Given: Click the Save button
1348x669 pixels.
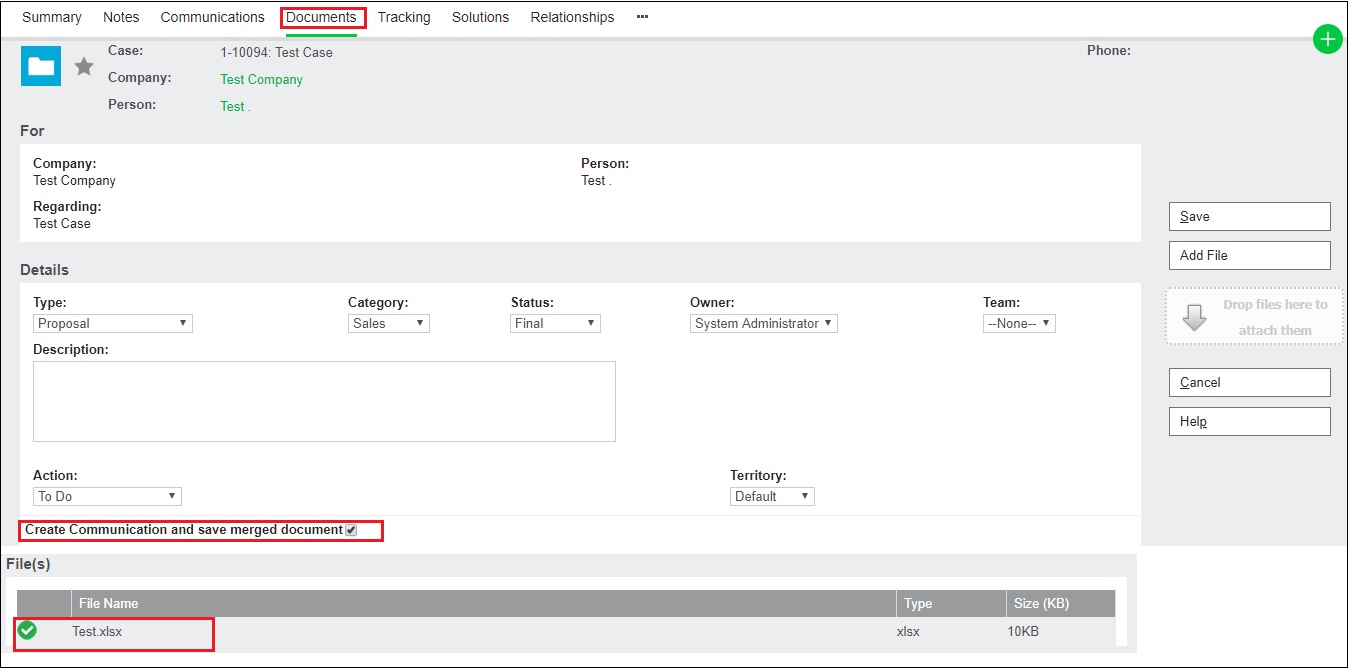Looking at the screenshot, I should 1249,216.
